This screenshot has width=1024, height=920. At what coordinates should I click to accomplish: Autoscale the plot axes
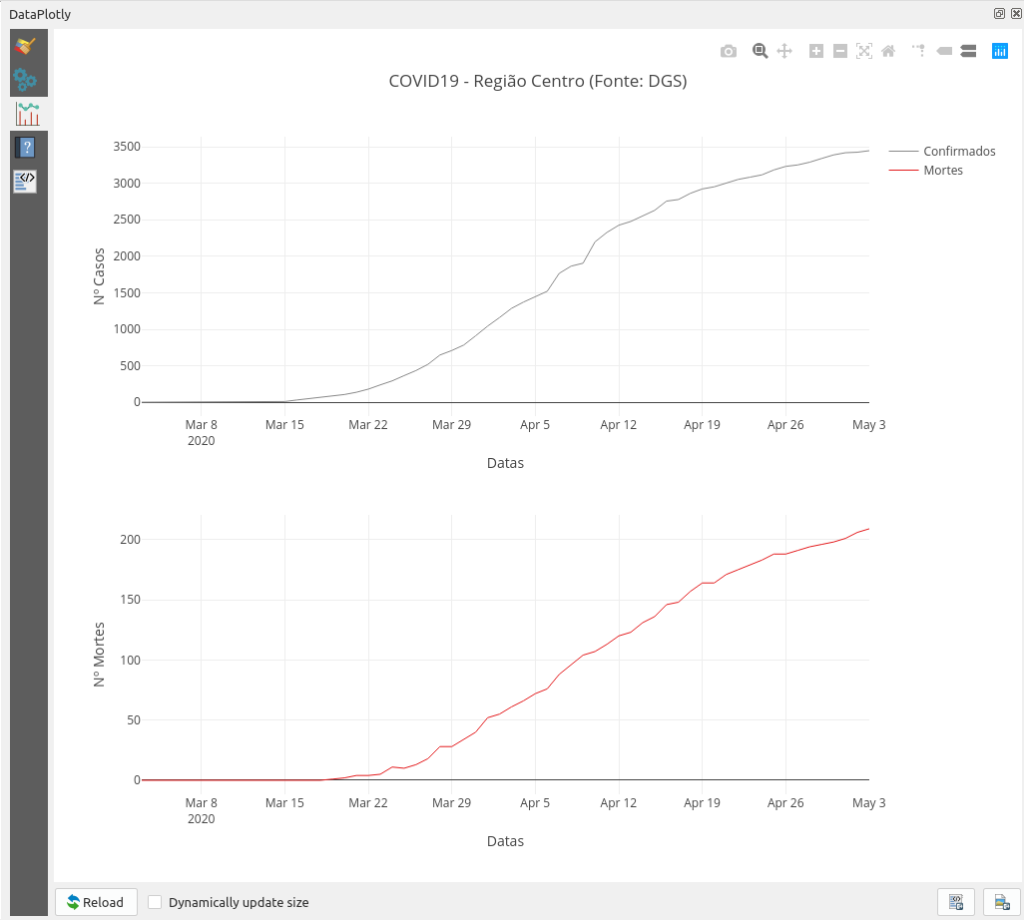[864, 51]
